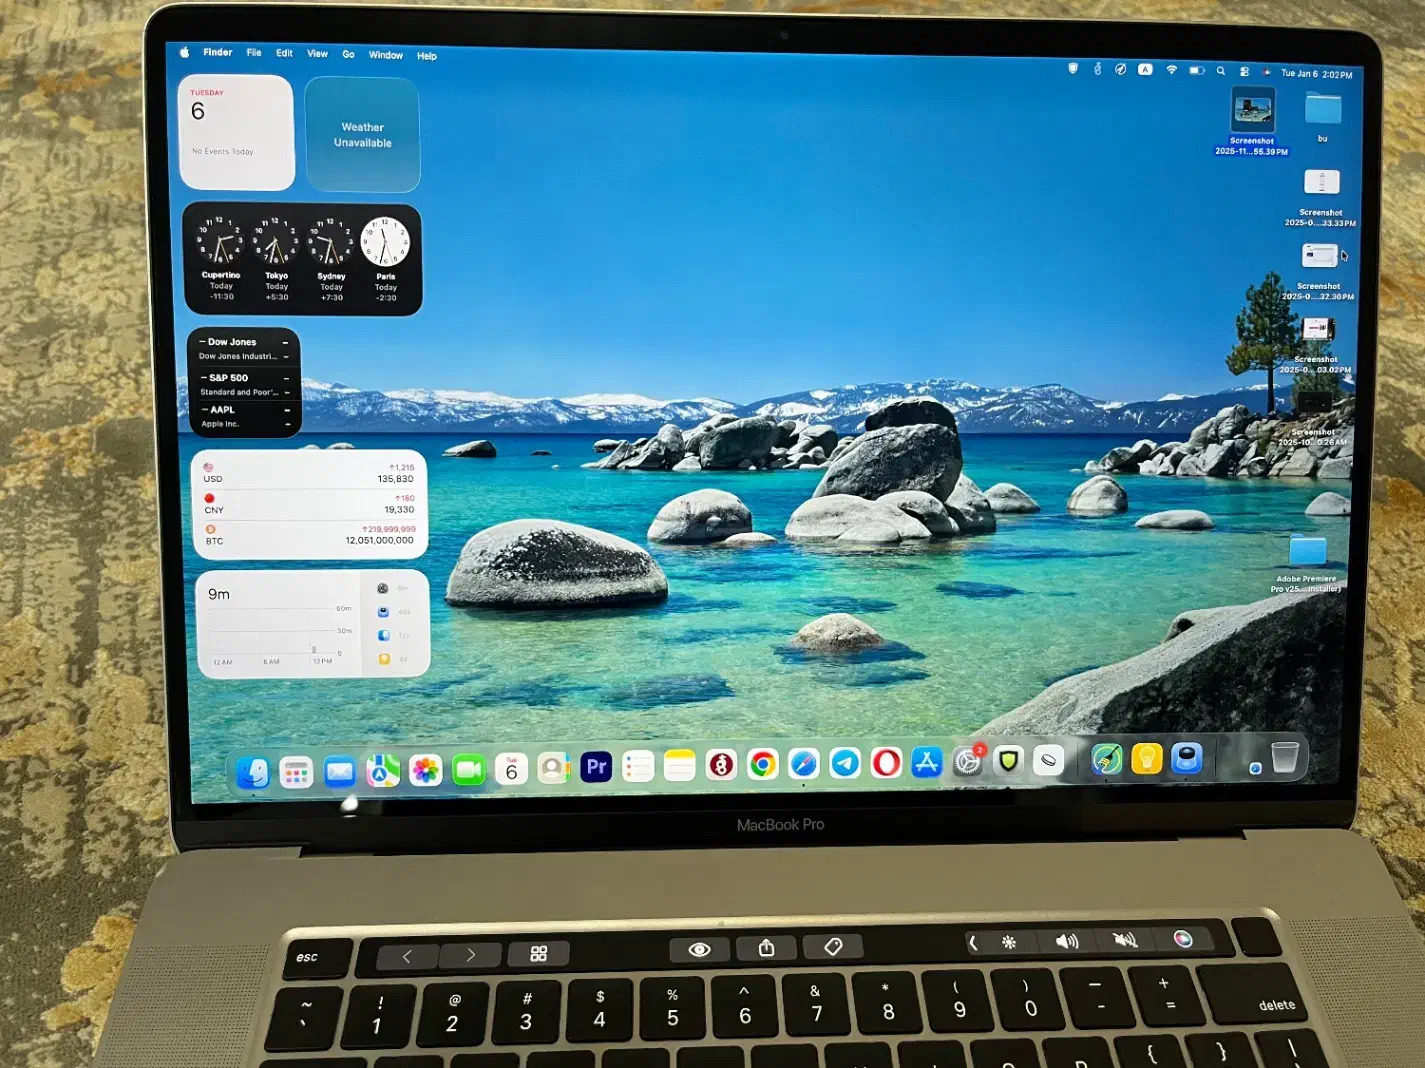Click the date and time in the menu bar
Screen dimensions: 1425x1068
1316,74
